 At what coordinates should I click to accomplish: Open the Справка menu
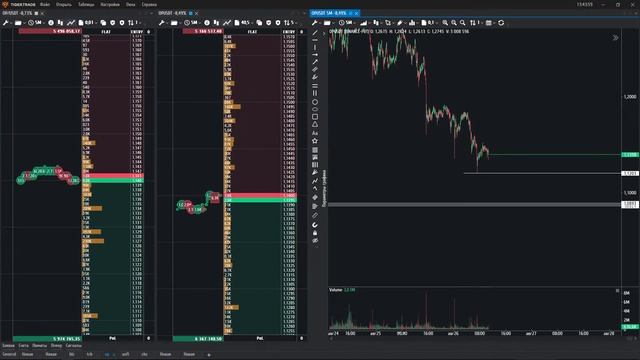coord(149,4)
